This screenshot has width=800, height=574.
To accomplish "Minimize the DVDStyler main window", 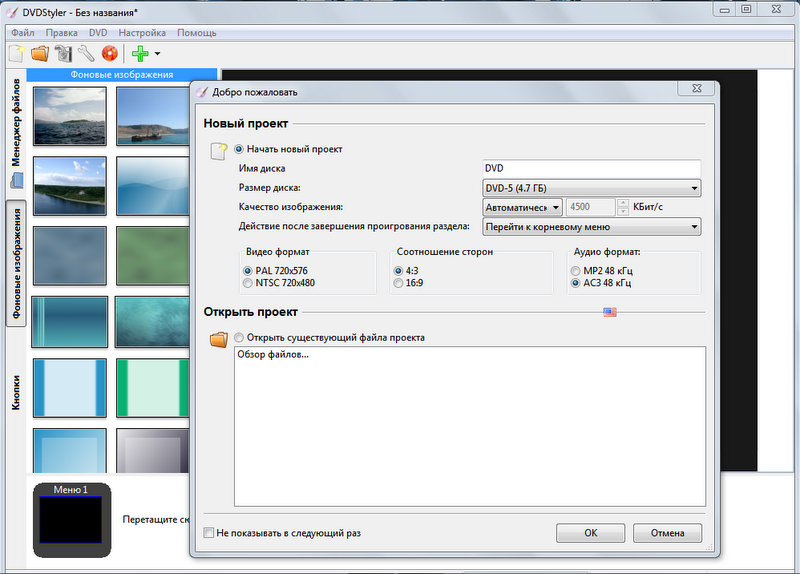I will [x=724, y=9].
